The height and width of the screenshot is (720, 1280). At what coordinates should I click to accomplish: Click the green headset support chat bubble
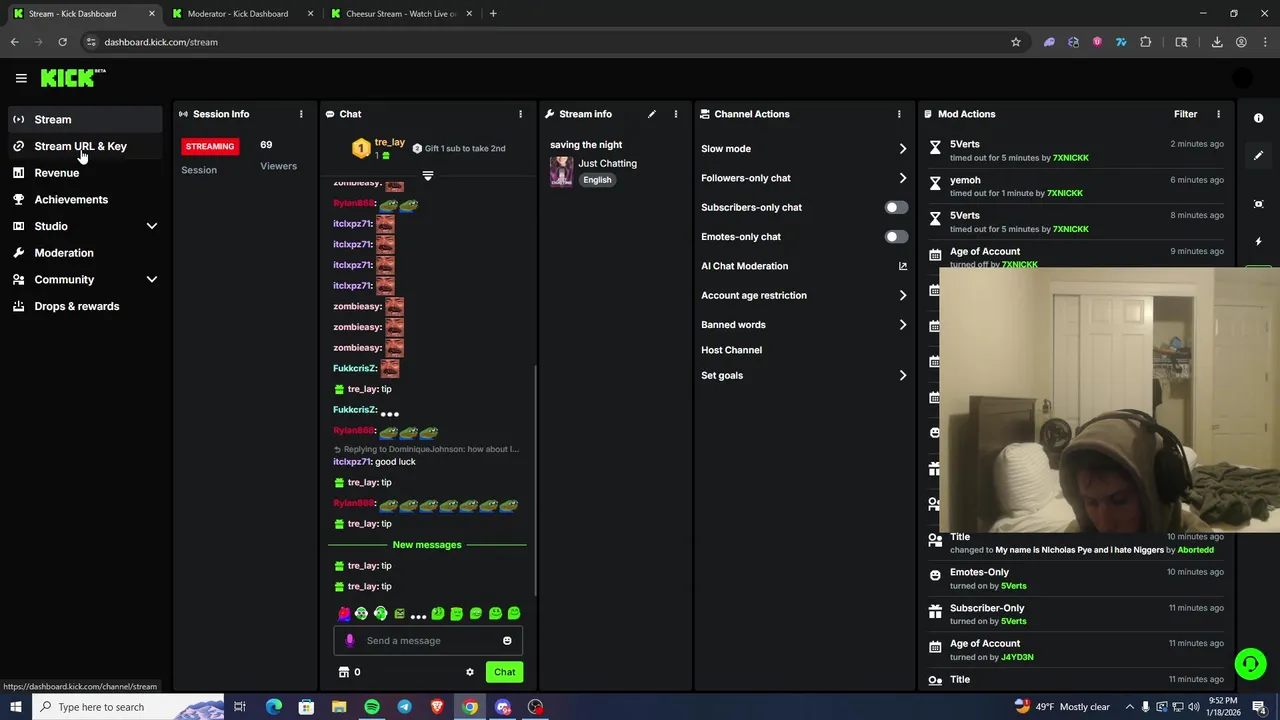tap(1249, 664)
